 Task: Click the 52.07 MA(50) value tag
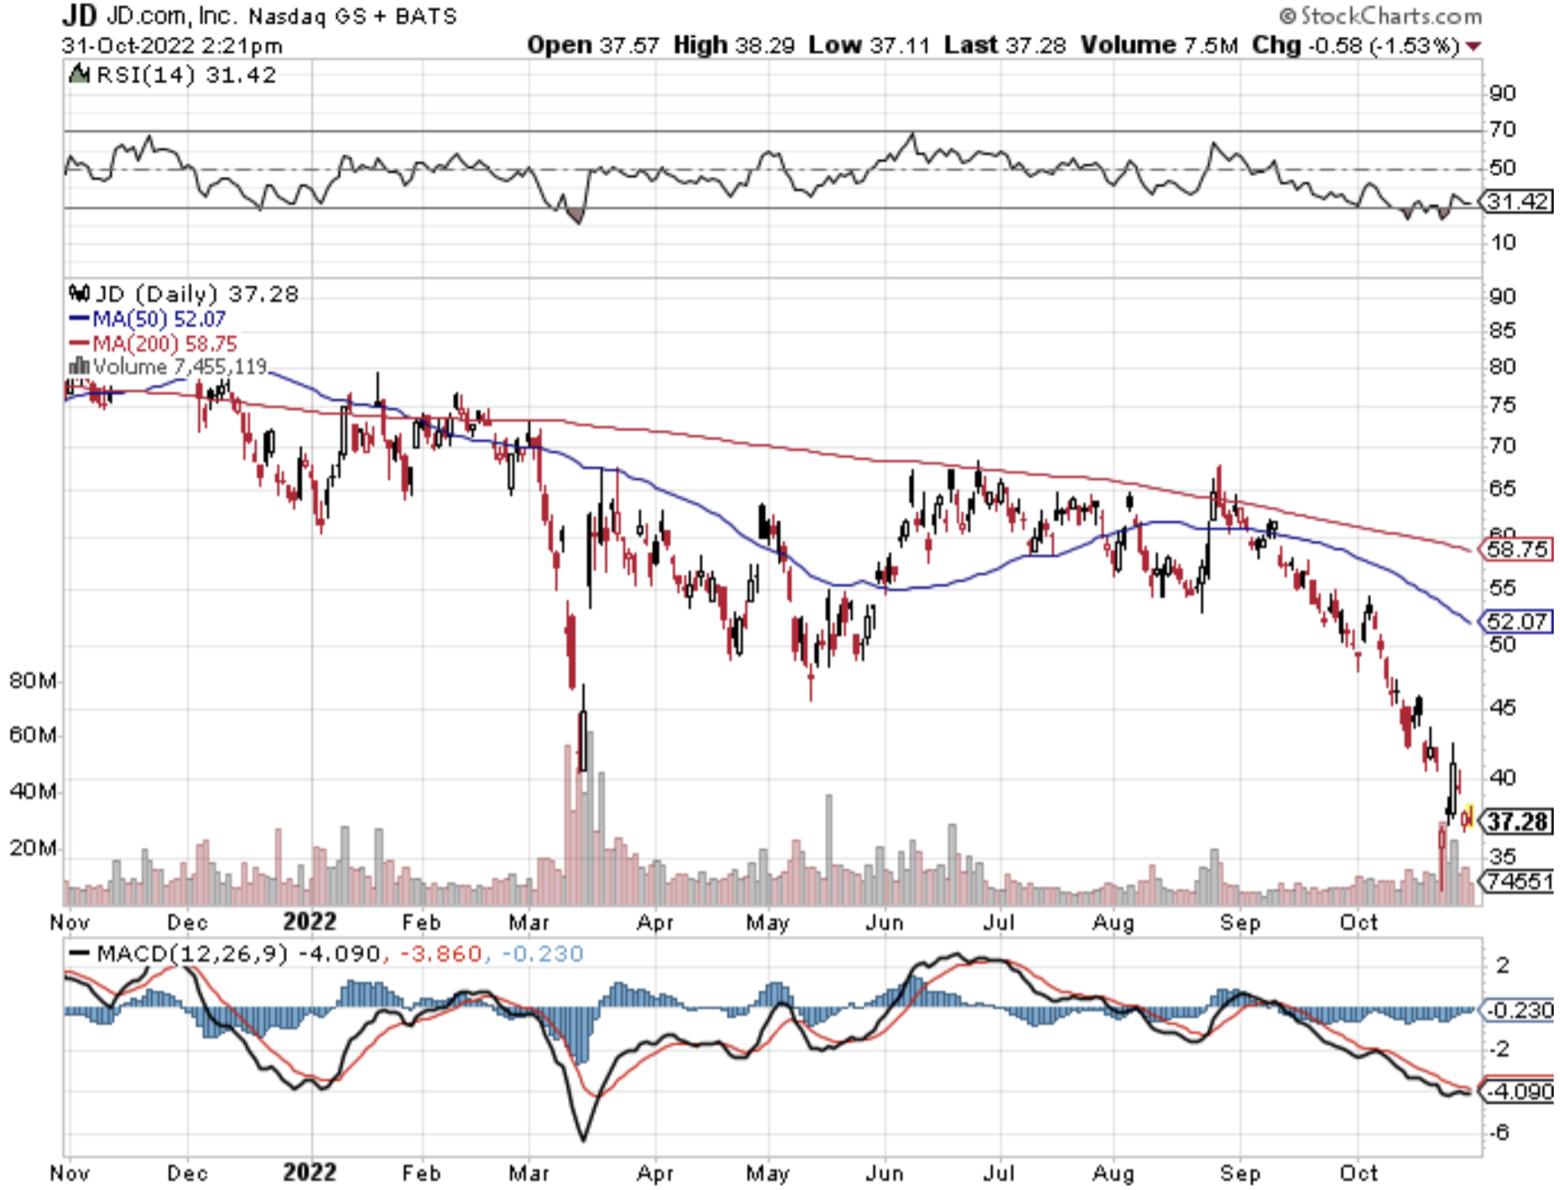1515,621
